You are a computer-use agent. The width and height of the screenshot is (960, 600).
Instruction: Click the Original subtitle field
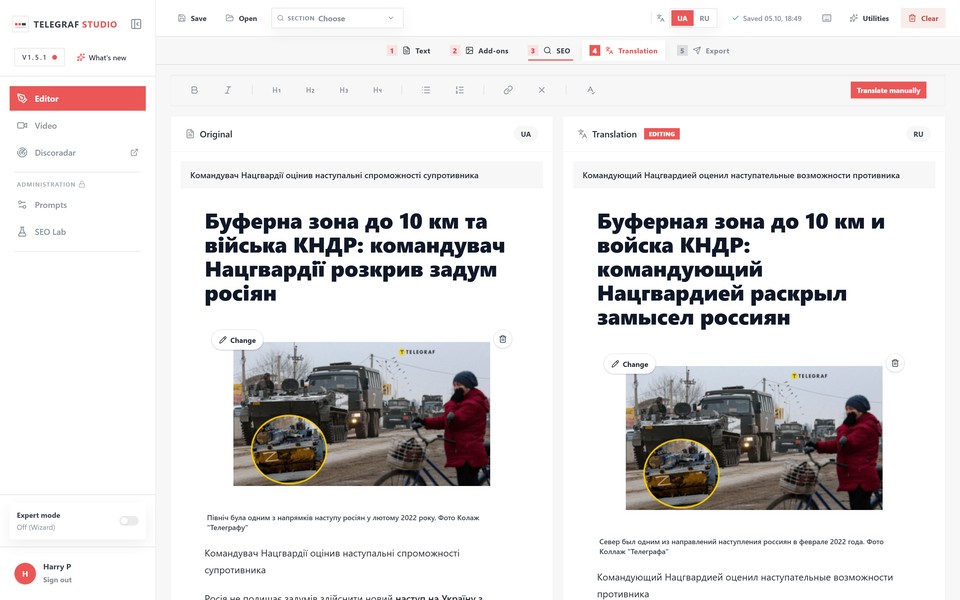[362, 175]
